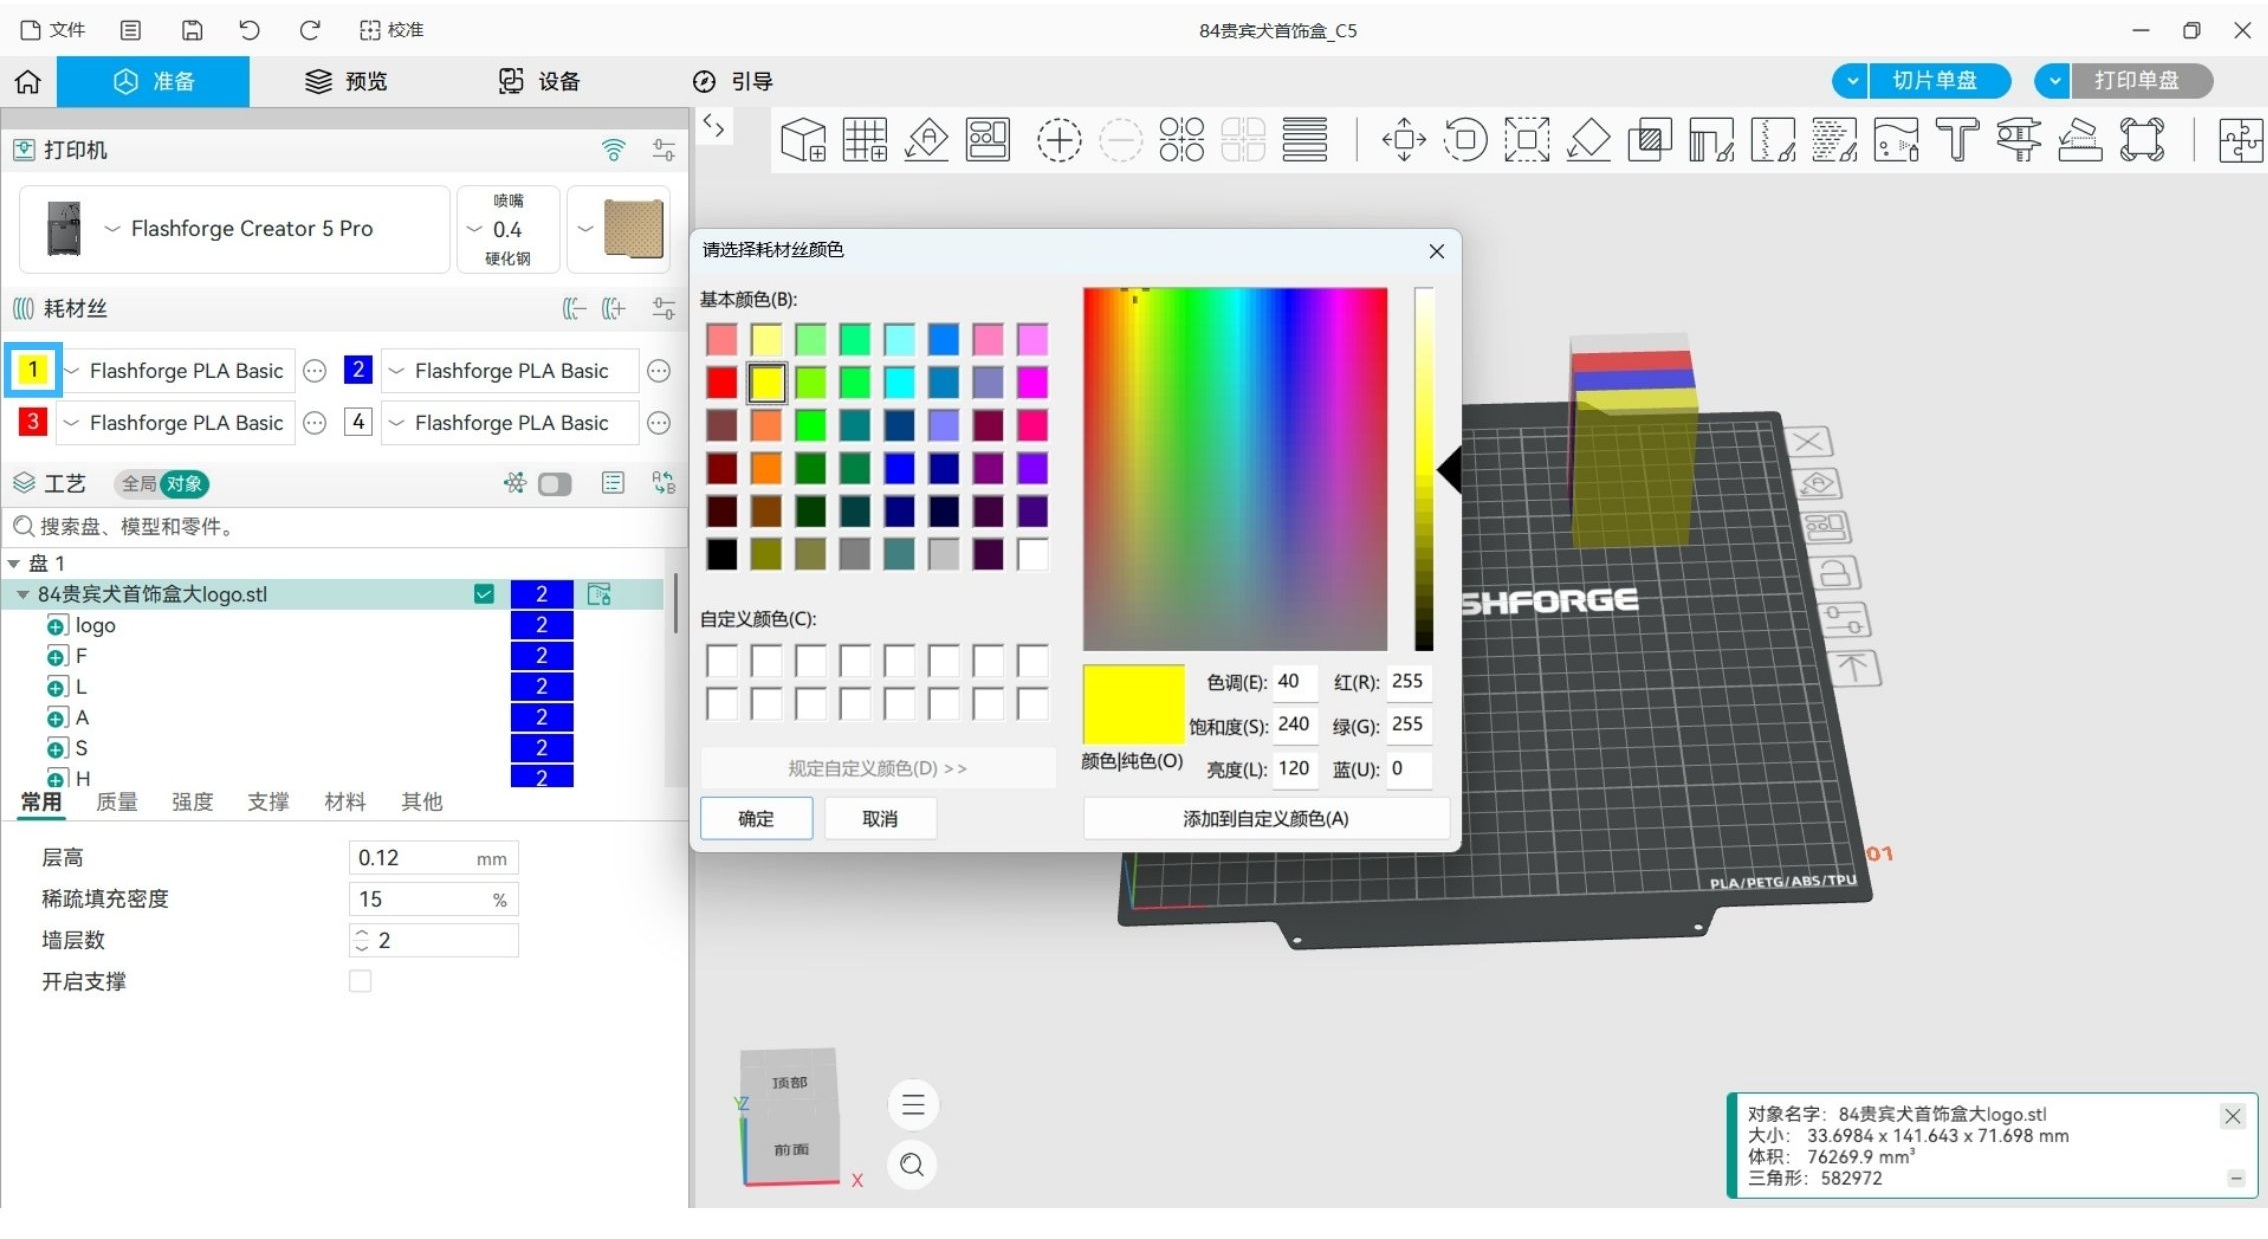The width and height of the screenshot is (2268, 1239).
Task: Select the seam painting tool
Action: 1773,139
